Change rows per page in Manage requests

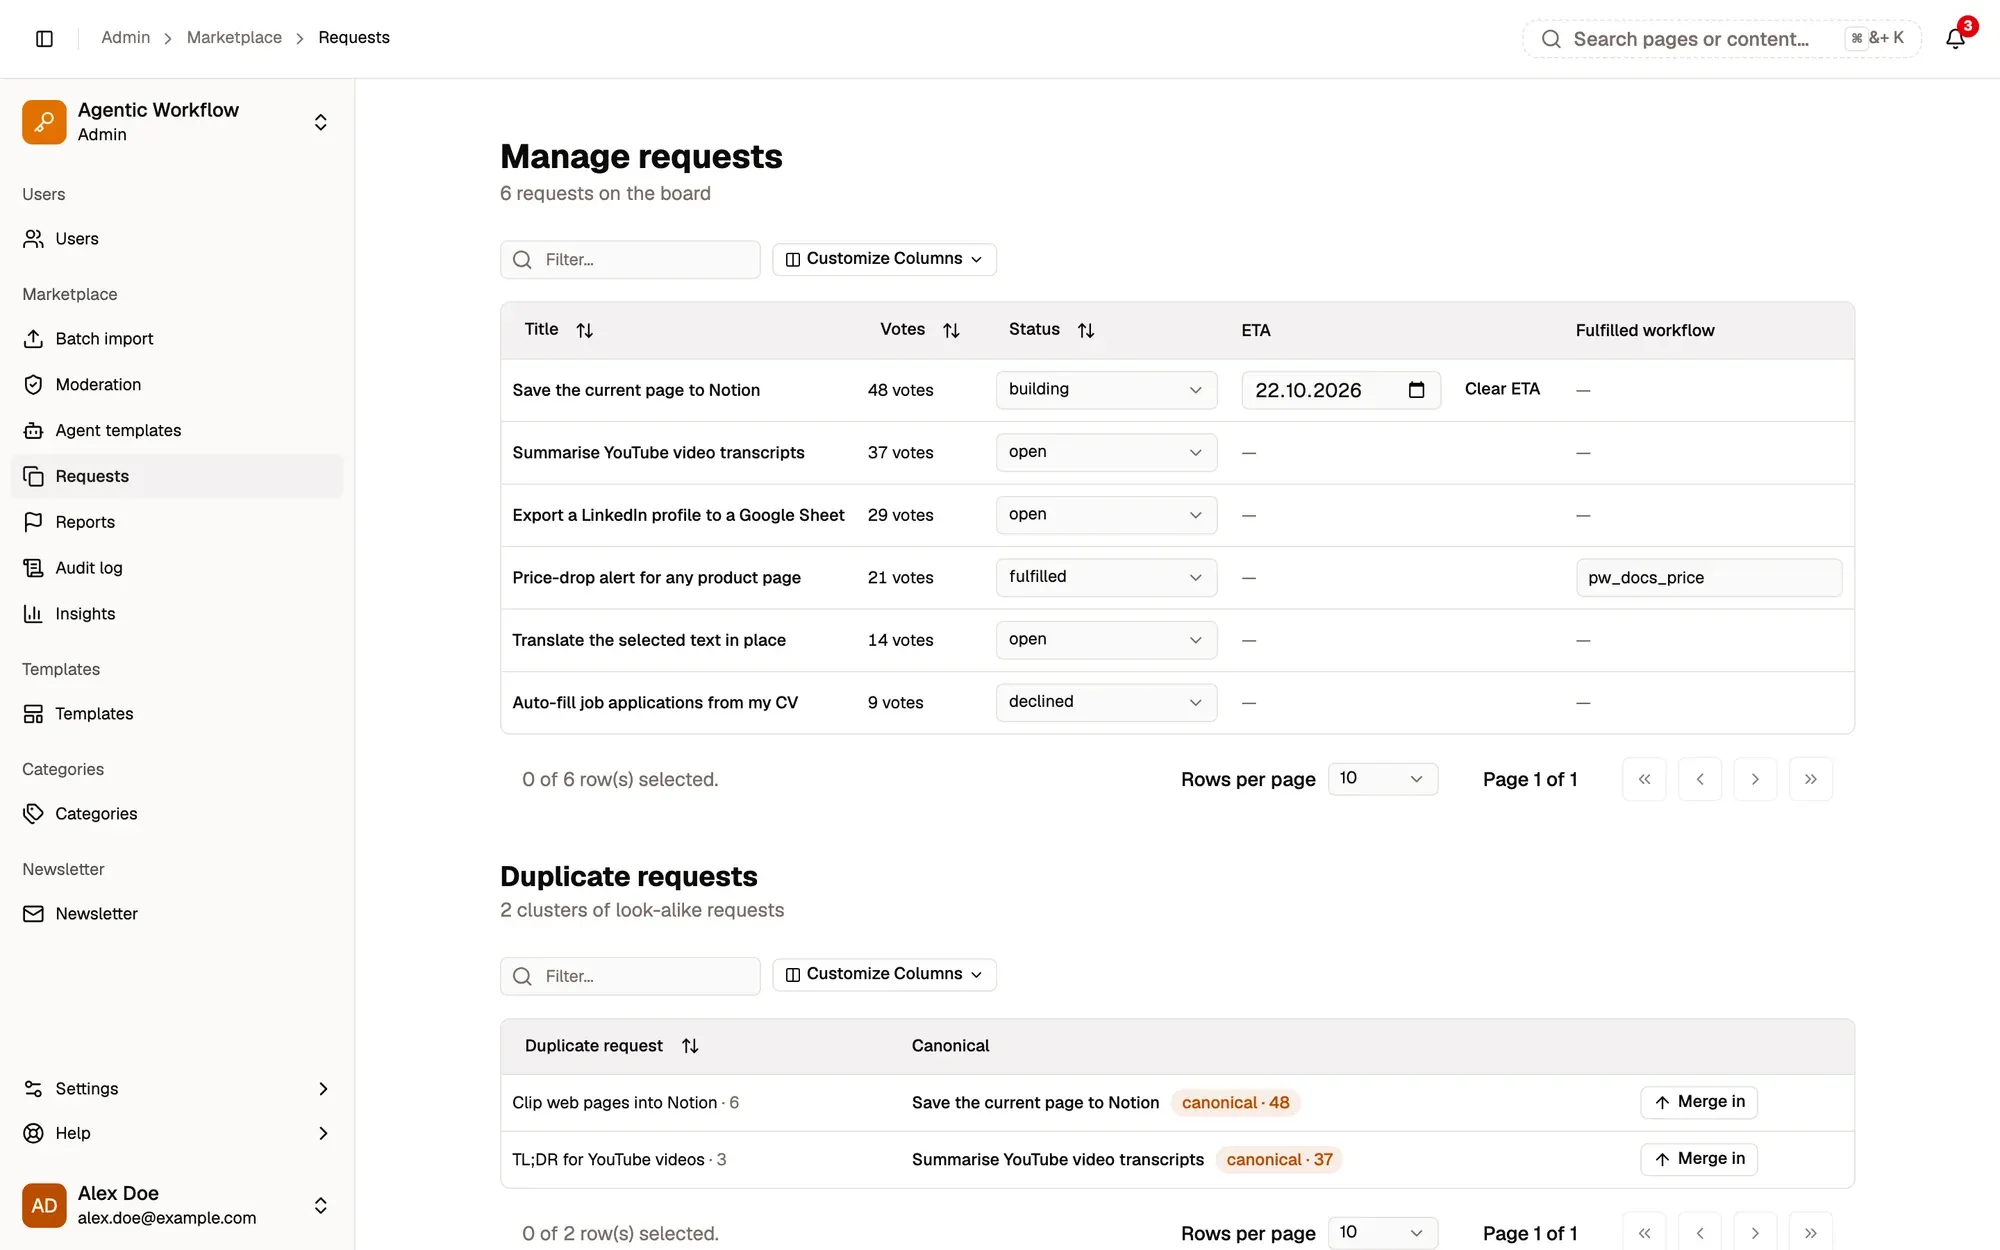point(1383,779)
